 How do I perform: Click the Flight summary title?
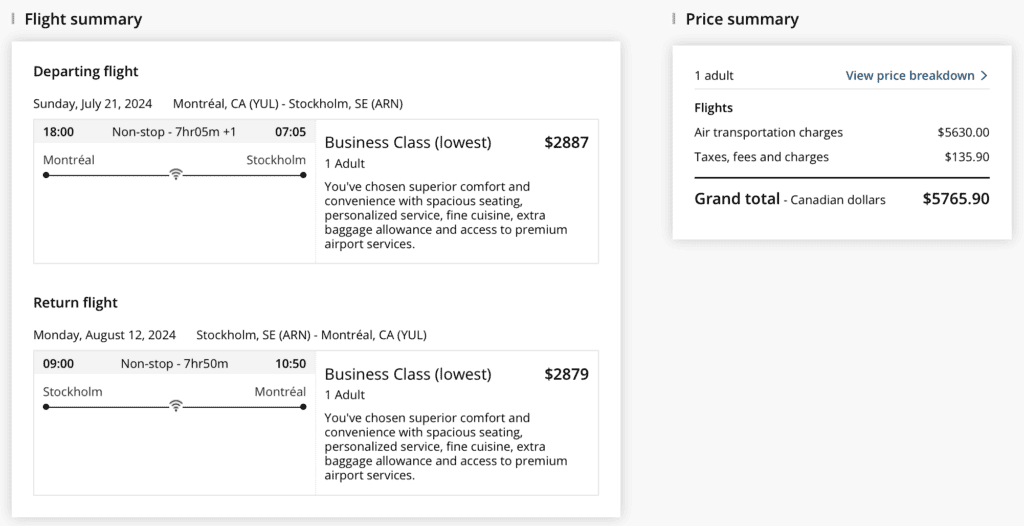(83, 19)
